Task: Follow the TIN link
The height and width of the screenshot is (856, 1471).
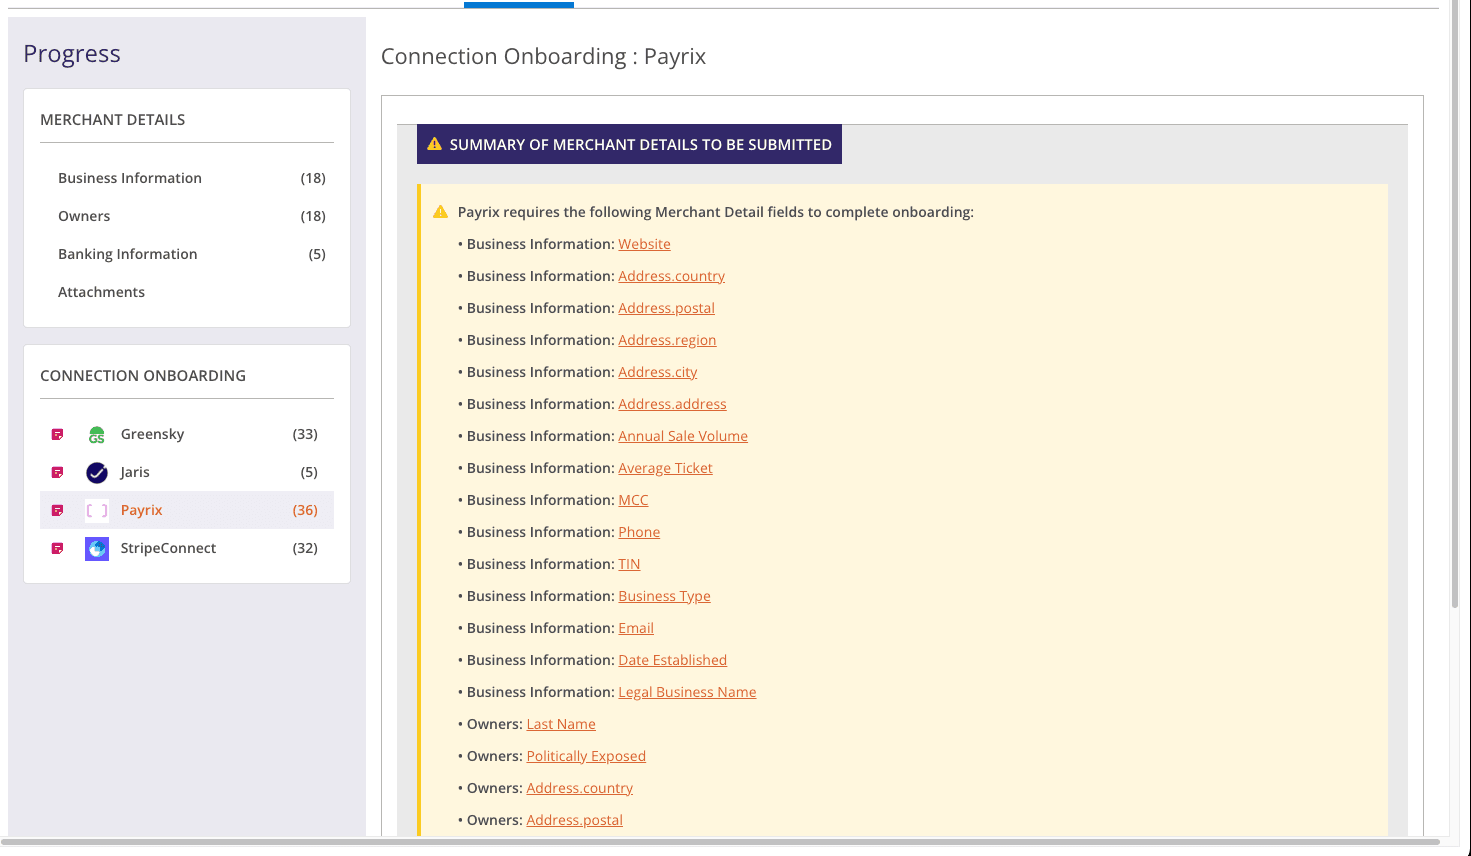Action: [x=629, y=564]
